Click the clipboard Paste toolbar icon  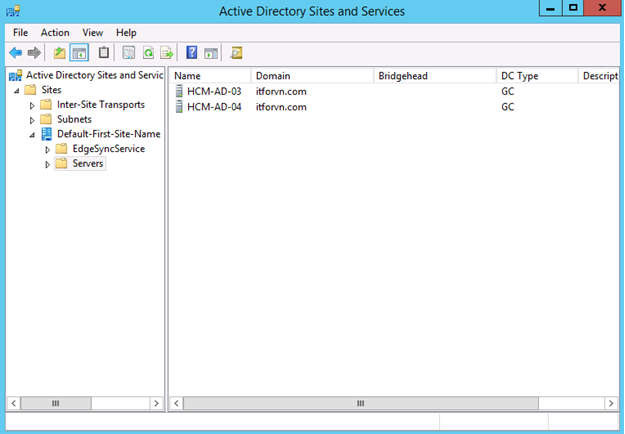pyautogui.click(x=104, y=52)
